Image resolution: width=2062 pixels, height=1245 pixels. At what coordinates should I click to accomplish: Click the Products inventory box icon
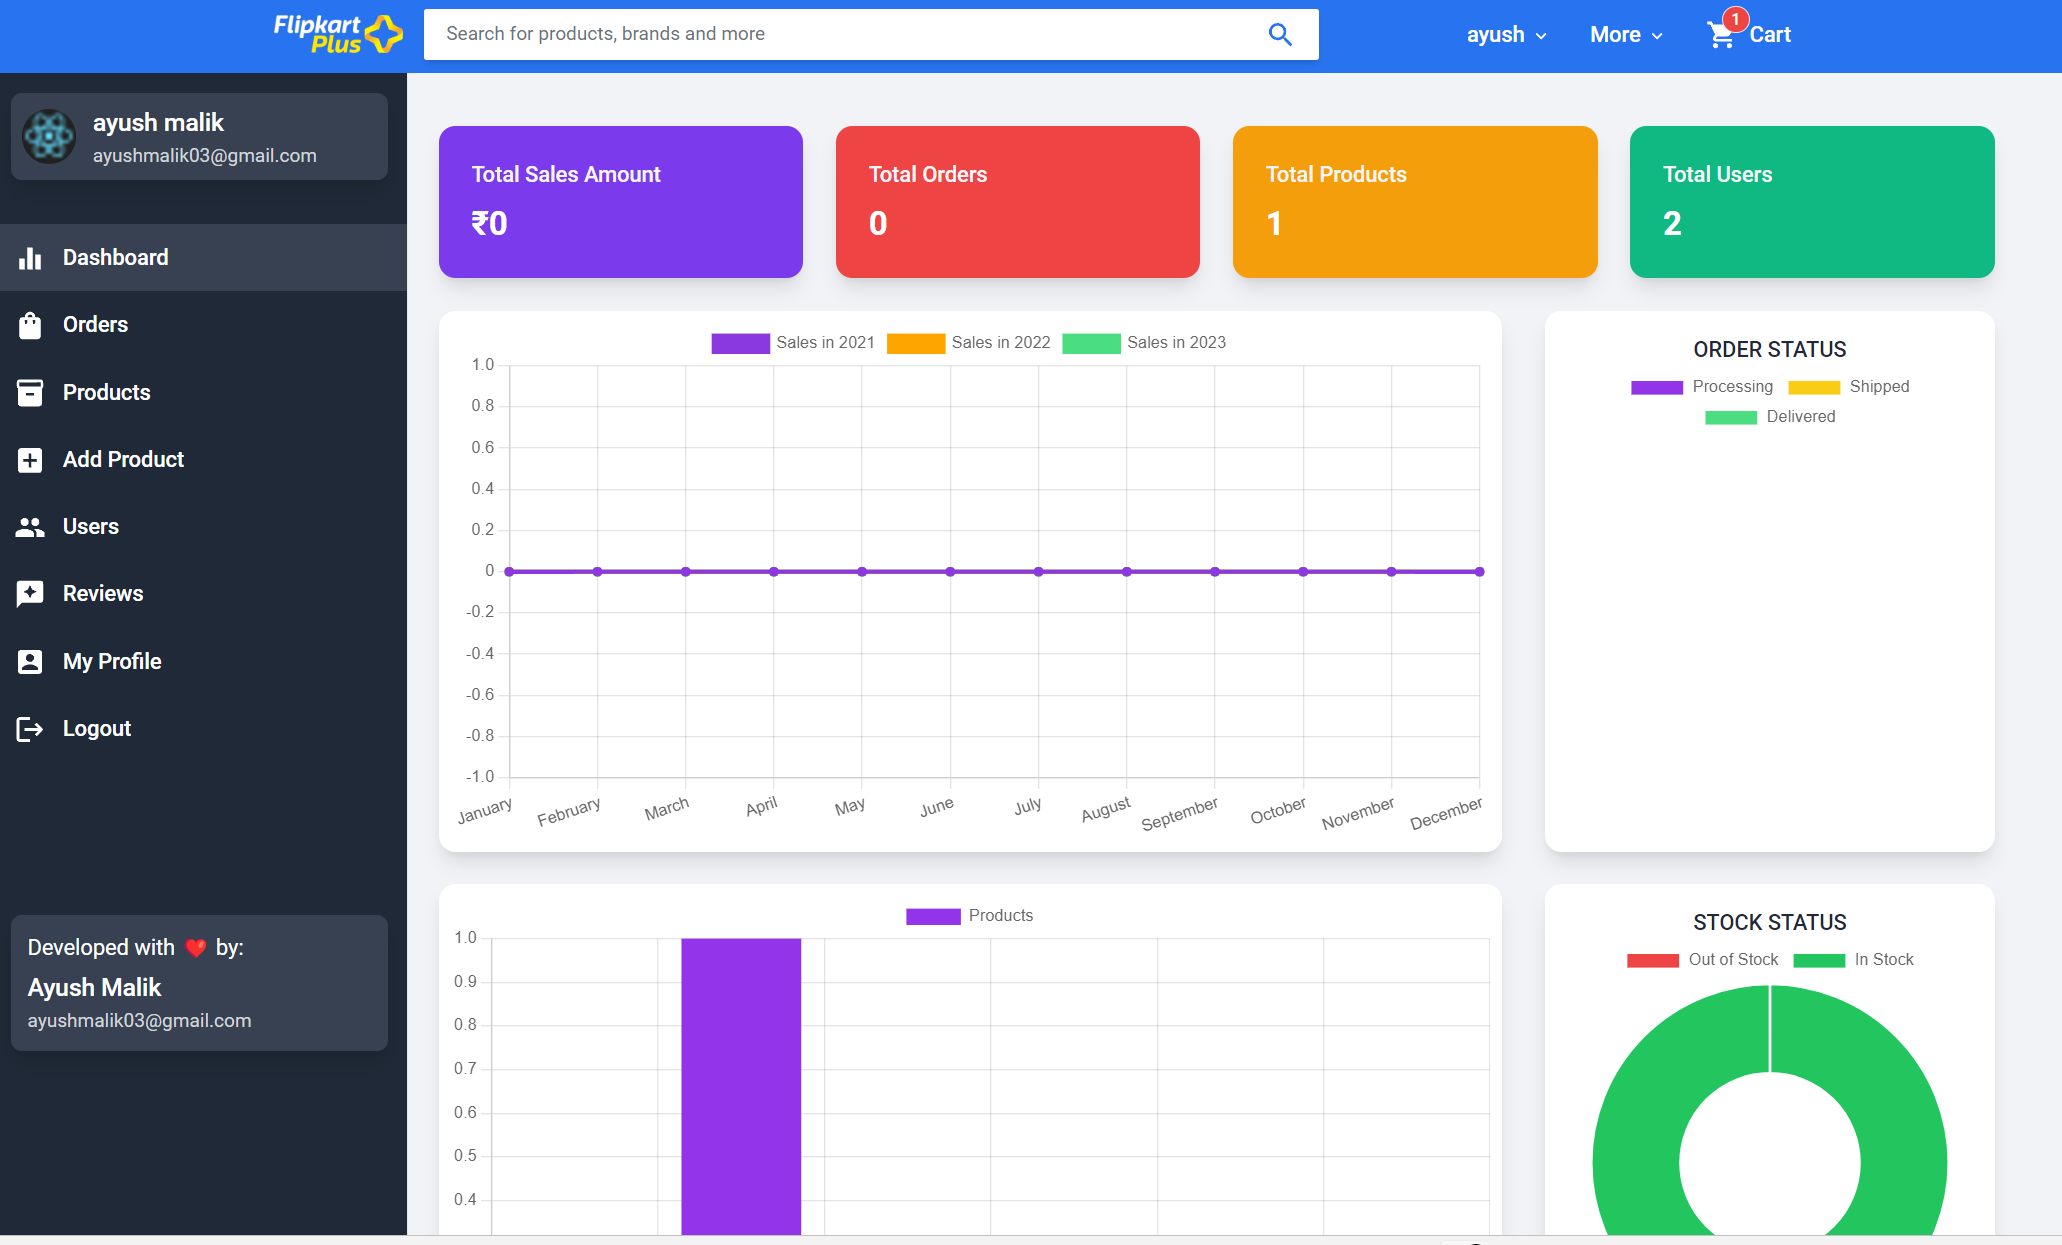(30, 393)
